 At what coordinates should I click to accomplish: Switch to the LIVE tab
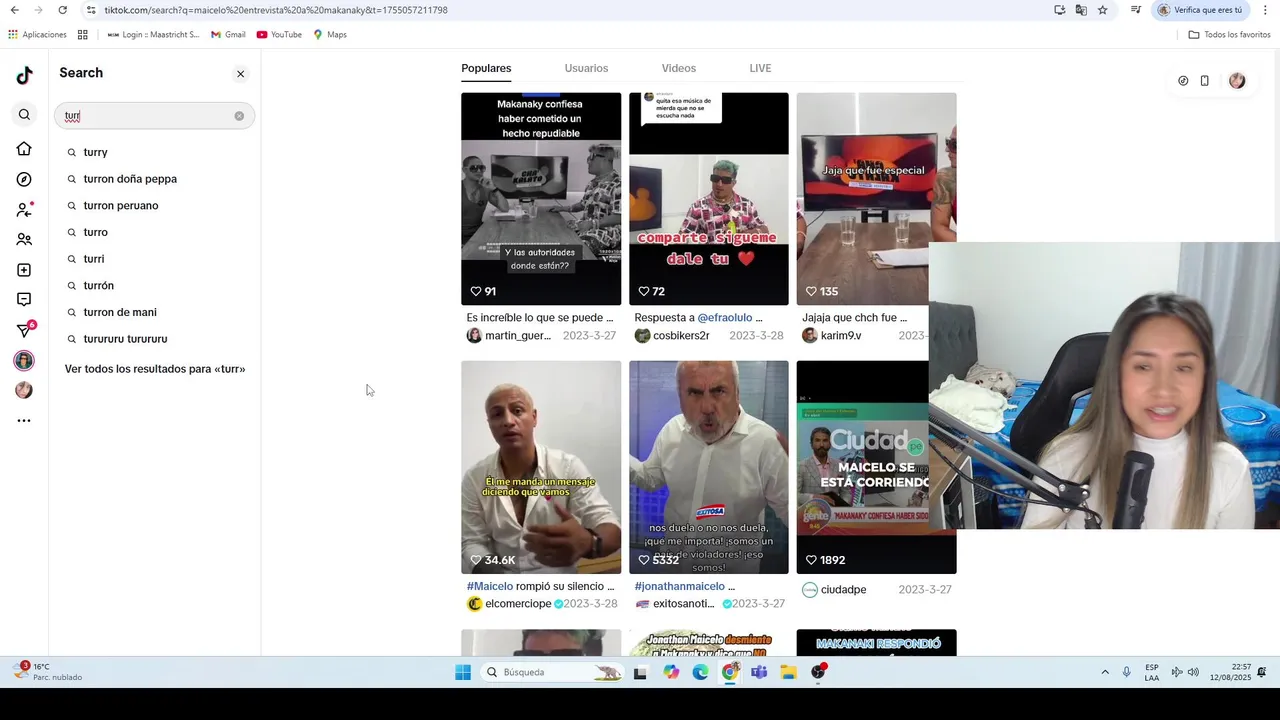pos(760,68)
